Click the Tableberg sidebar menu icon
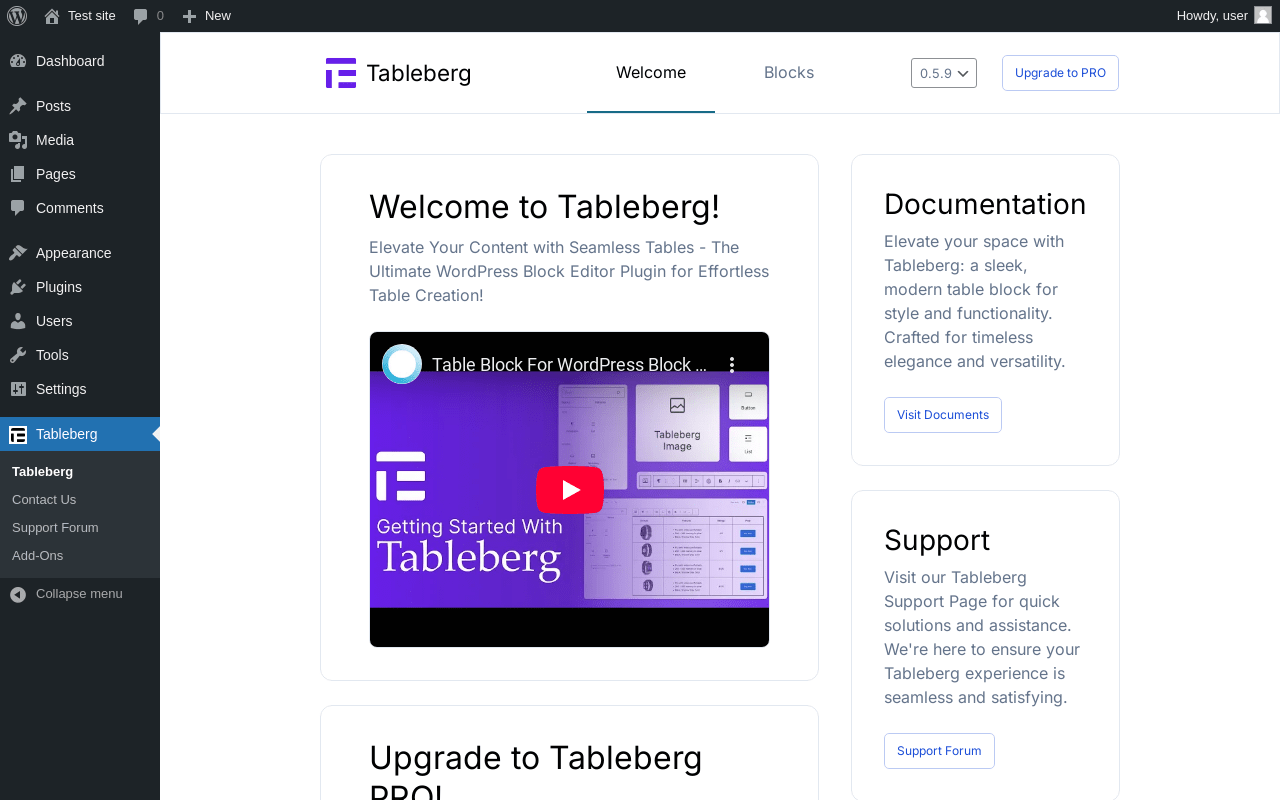Image resolution: width=1280 pixels, height=800 pixels. click(x=18, y=434)
